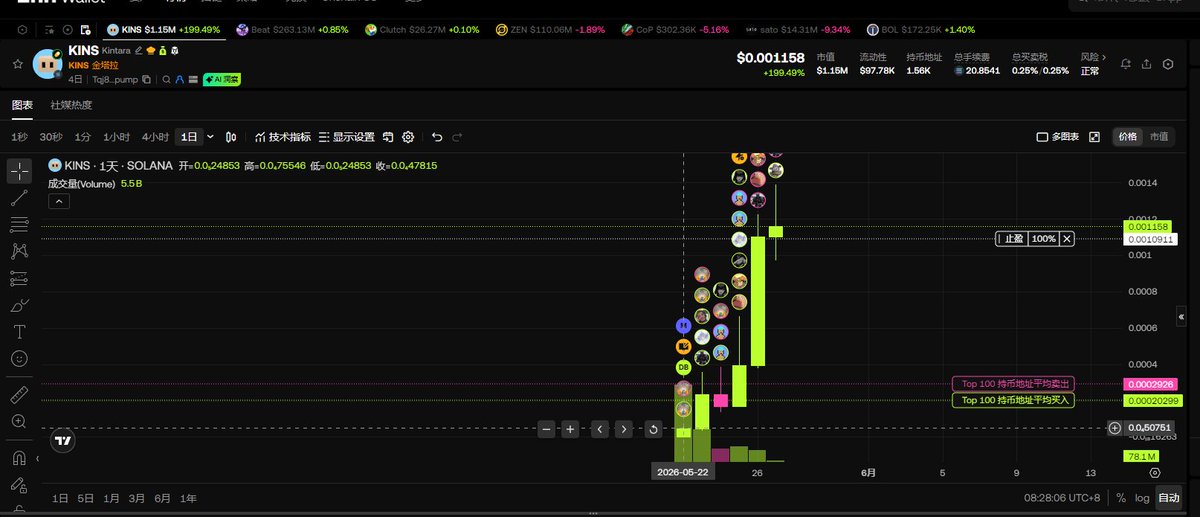Viewport: 1200px width, 517px height.
Task: Switch to the 社媒热度 tab
Action: click(71, 104)
